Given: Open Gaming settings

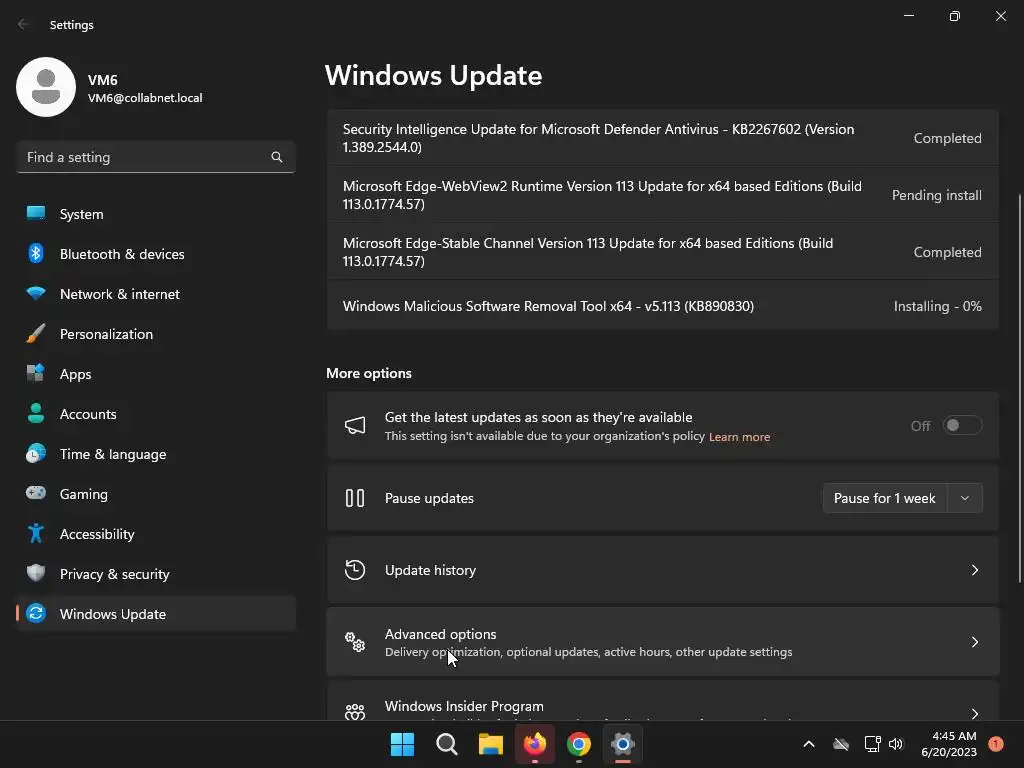Looking at the screenshot, I should [x=156, y=493].
